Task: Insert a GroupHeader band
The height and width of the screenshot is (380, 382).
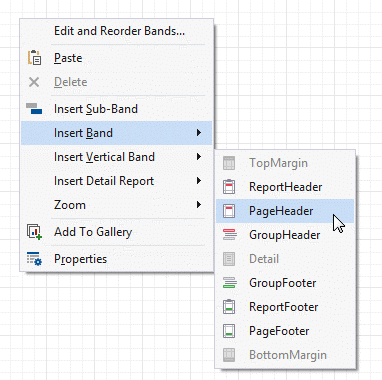Action: click(x=285, y=235)
